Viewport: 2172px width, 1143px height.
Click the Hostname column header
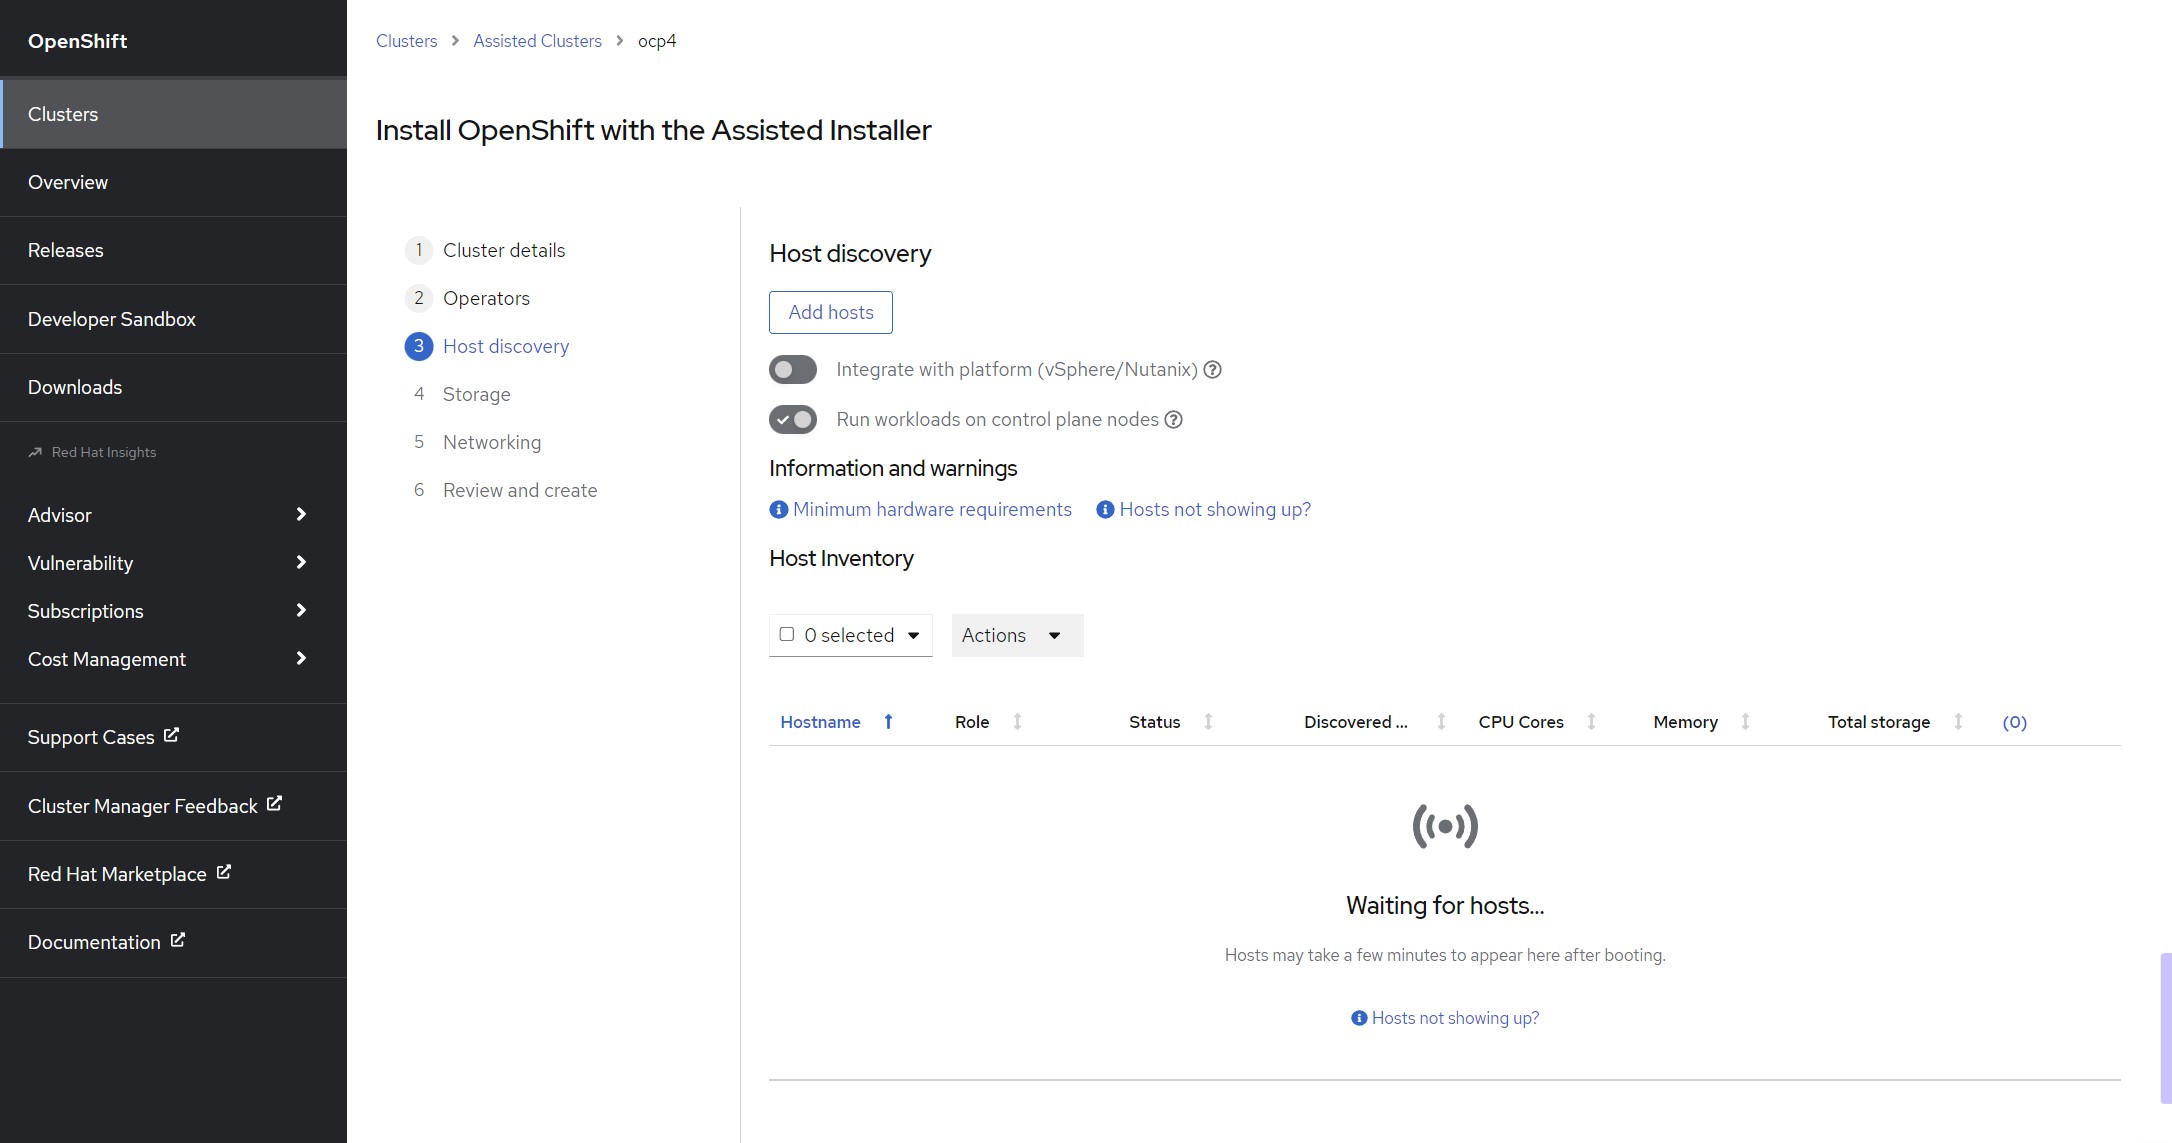coord(820,722)
